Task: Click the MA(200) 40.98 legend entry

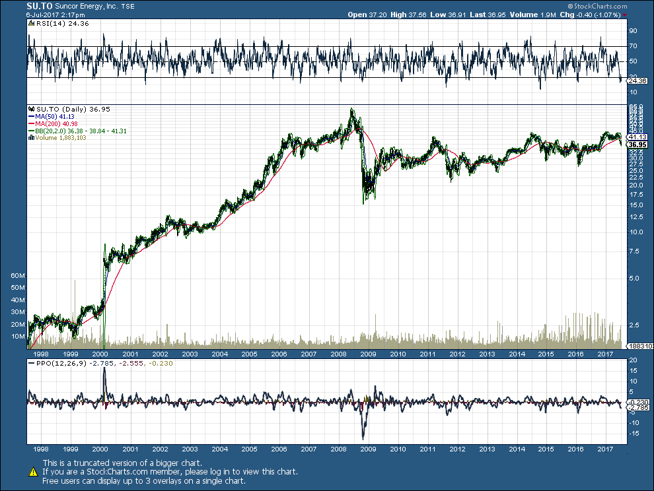Action: click(x=56, y=124)
